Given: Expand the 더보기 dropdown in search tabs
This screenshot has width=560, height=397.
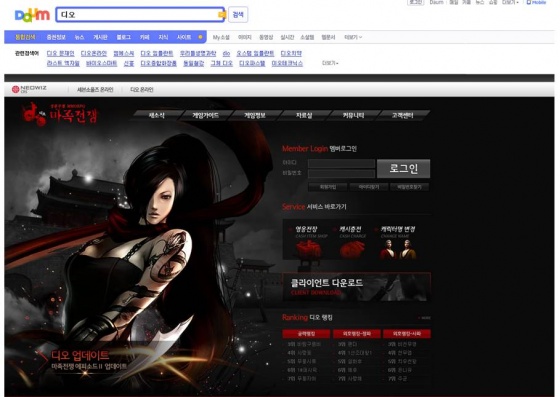Looking at the screenshot, I should pos(353,37).
